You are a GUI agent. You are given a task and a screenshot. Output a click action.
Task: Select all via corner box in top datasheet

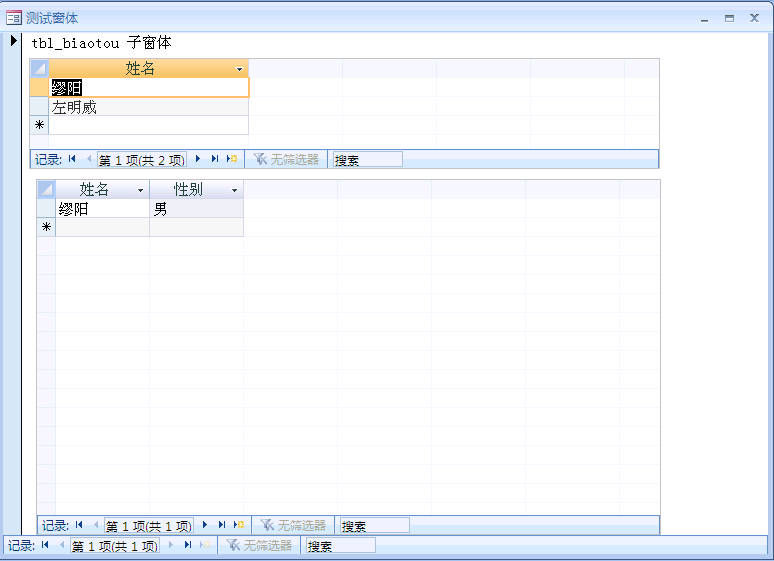click(x=39, y=68)
